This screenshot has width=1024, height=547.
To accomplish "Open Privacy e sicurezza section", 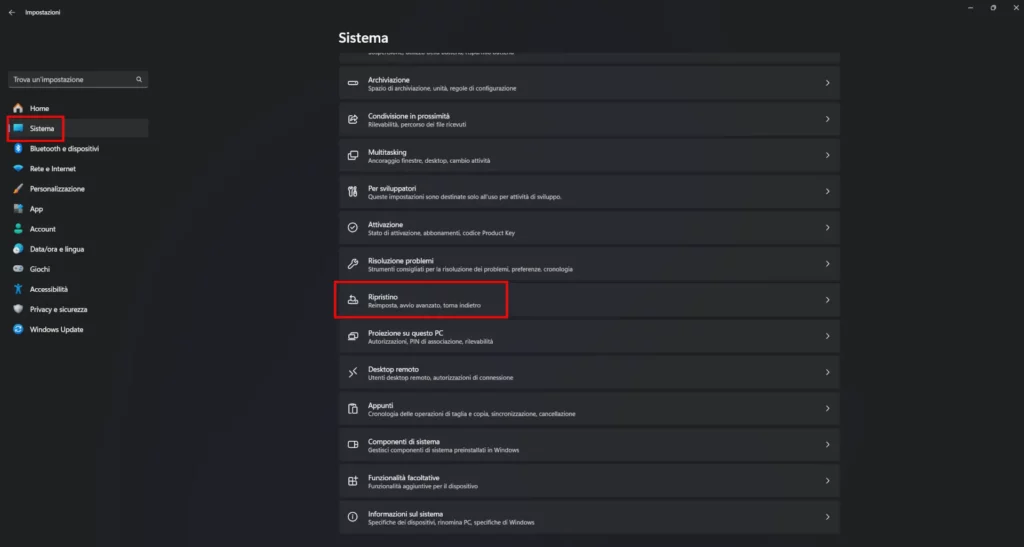I will [x=58, y=309].
